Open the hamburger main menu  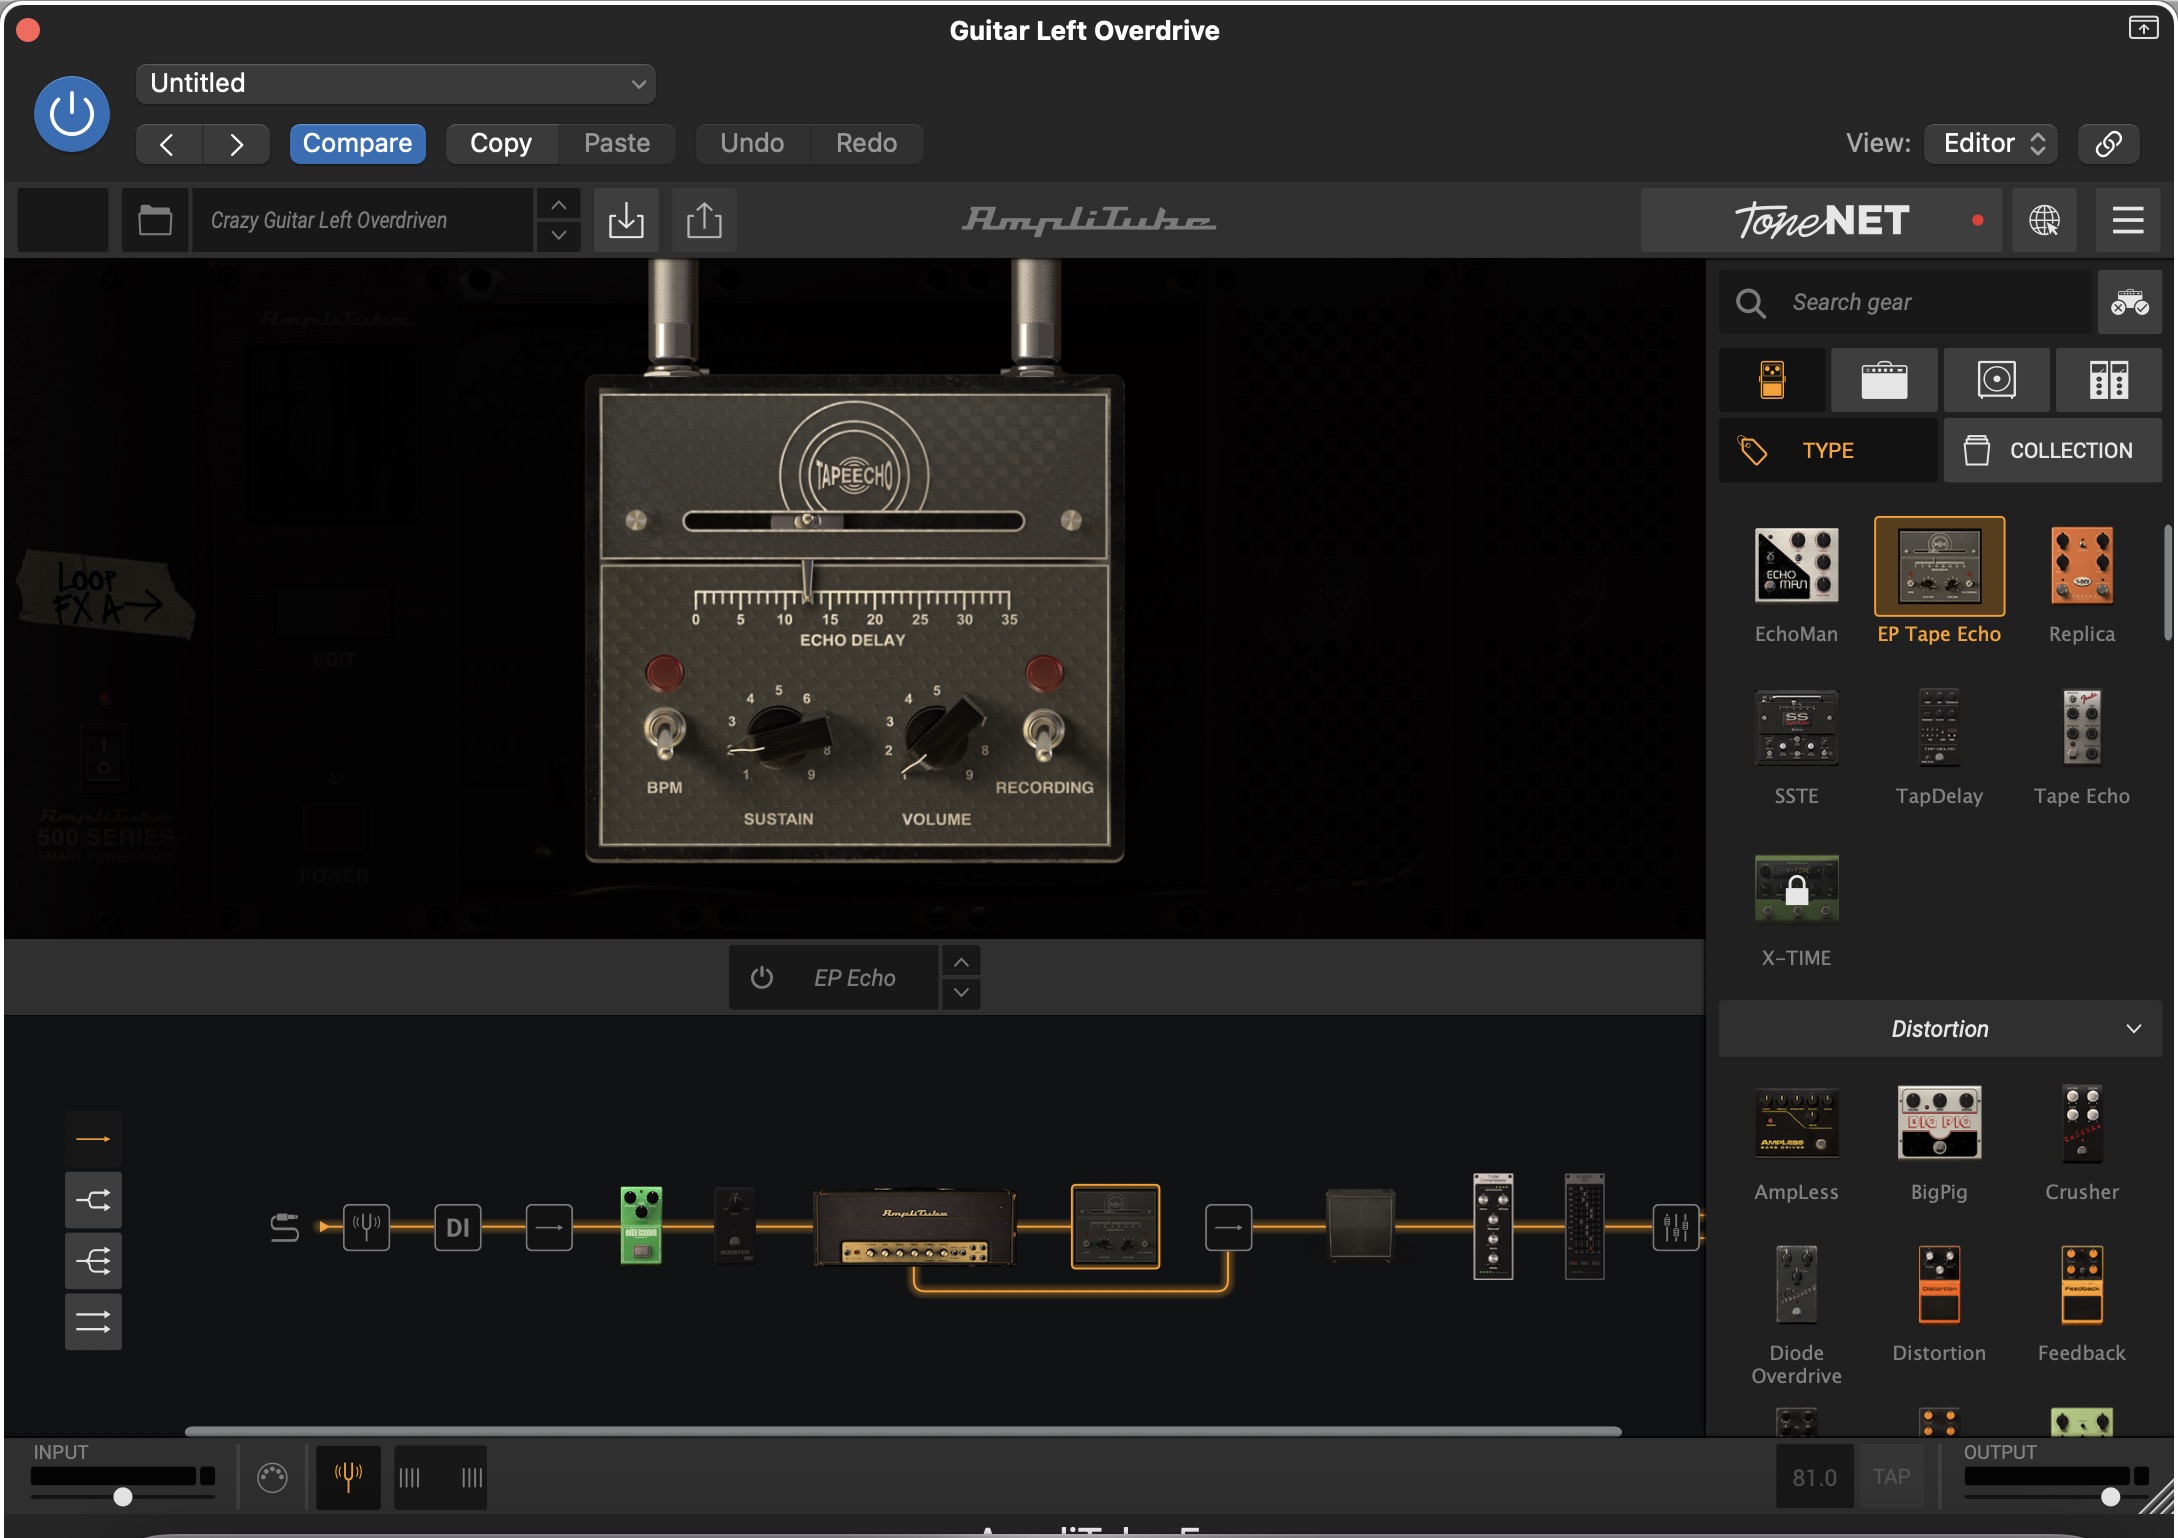click(2128, 220)
